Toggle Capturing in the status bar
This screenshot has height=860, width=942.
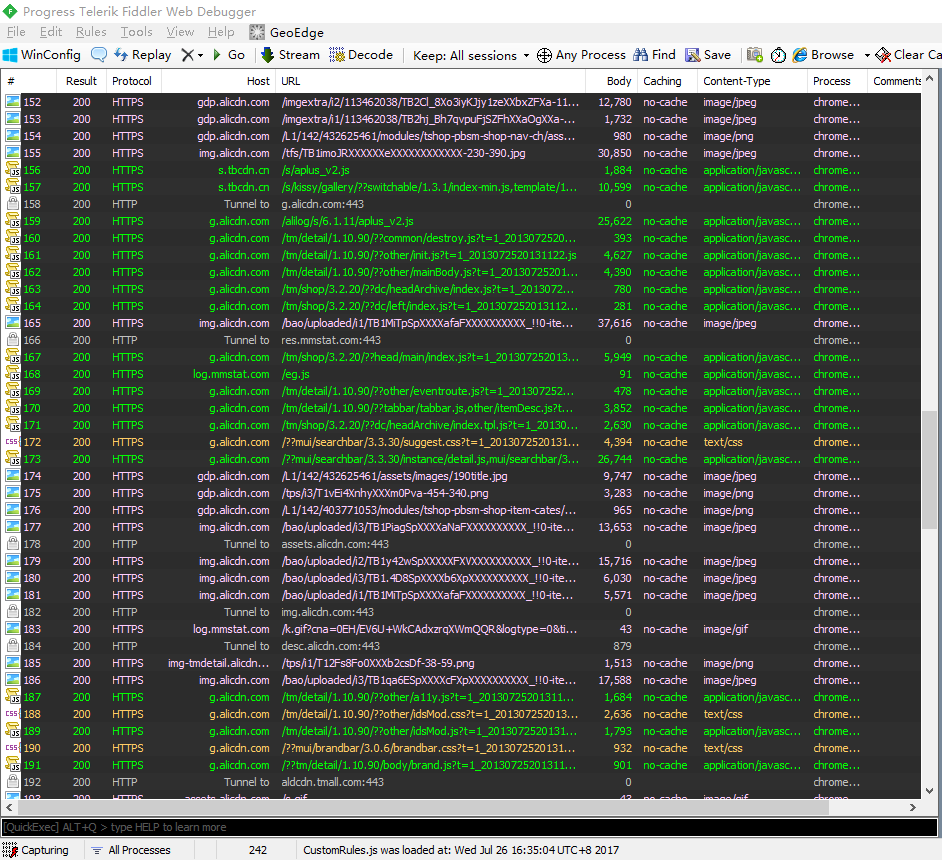(35, 850)
